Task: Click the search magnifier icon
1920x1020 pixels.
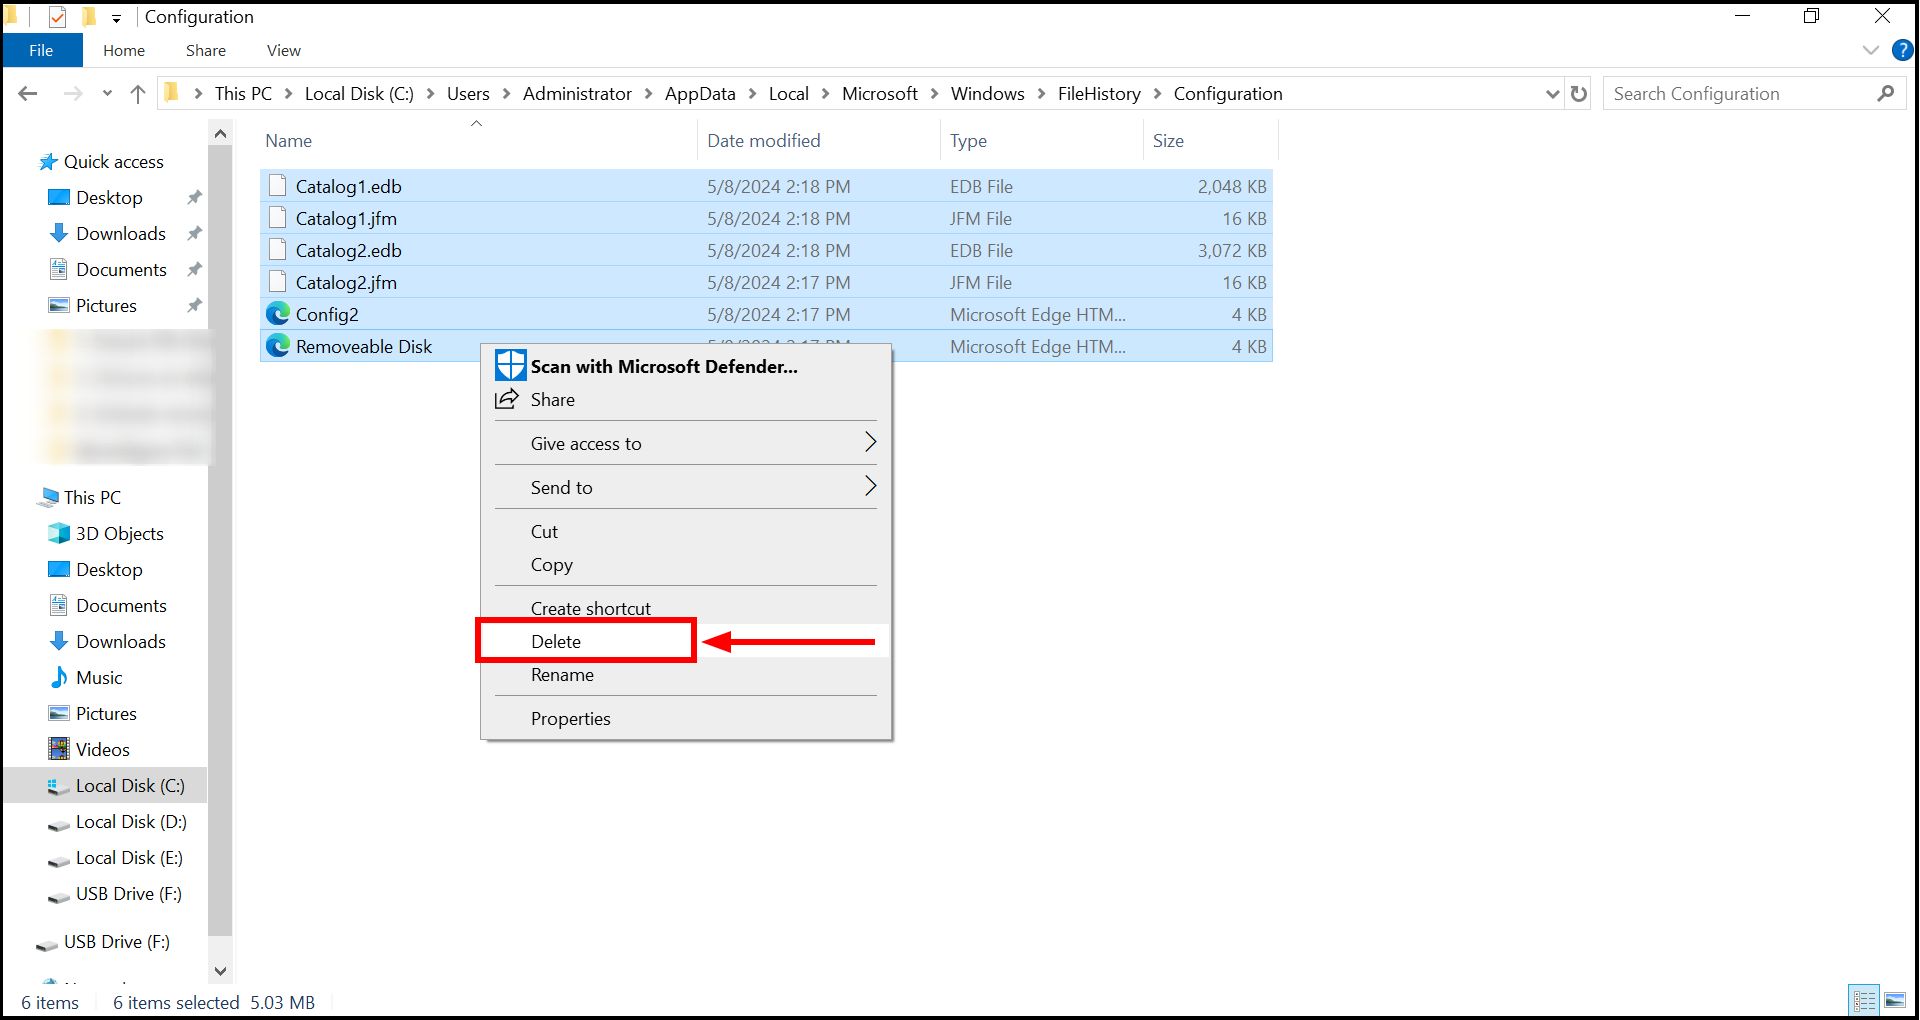Action: [1885, 94]
